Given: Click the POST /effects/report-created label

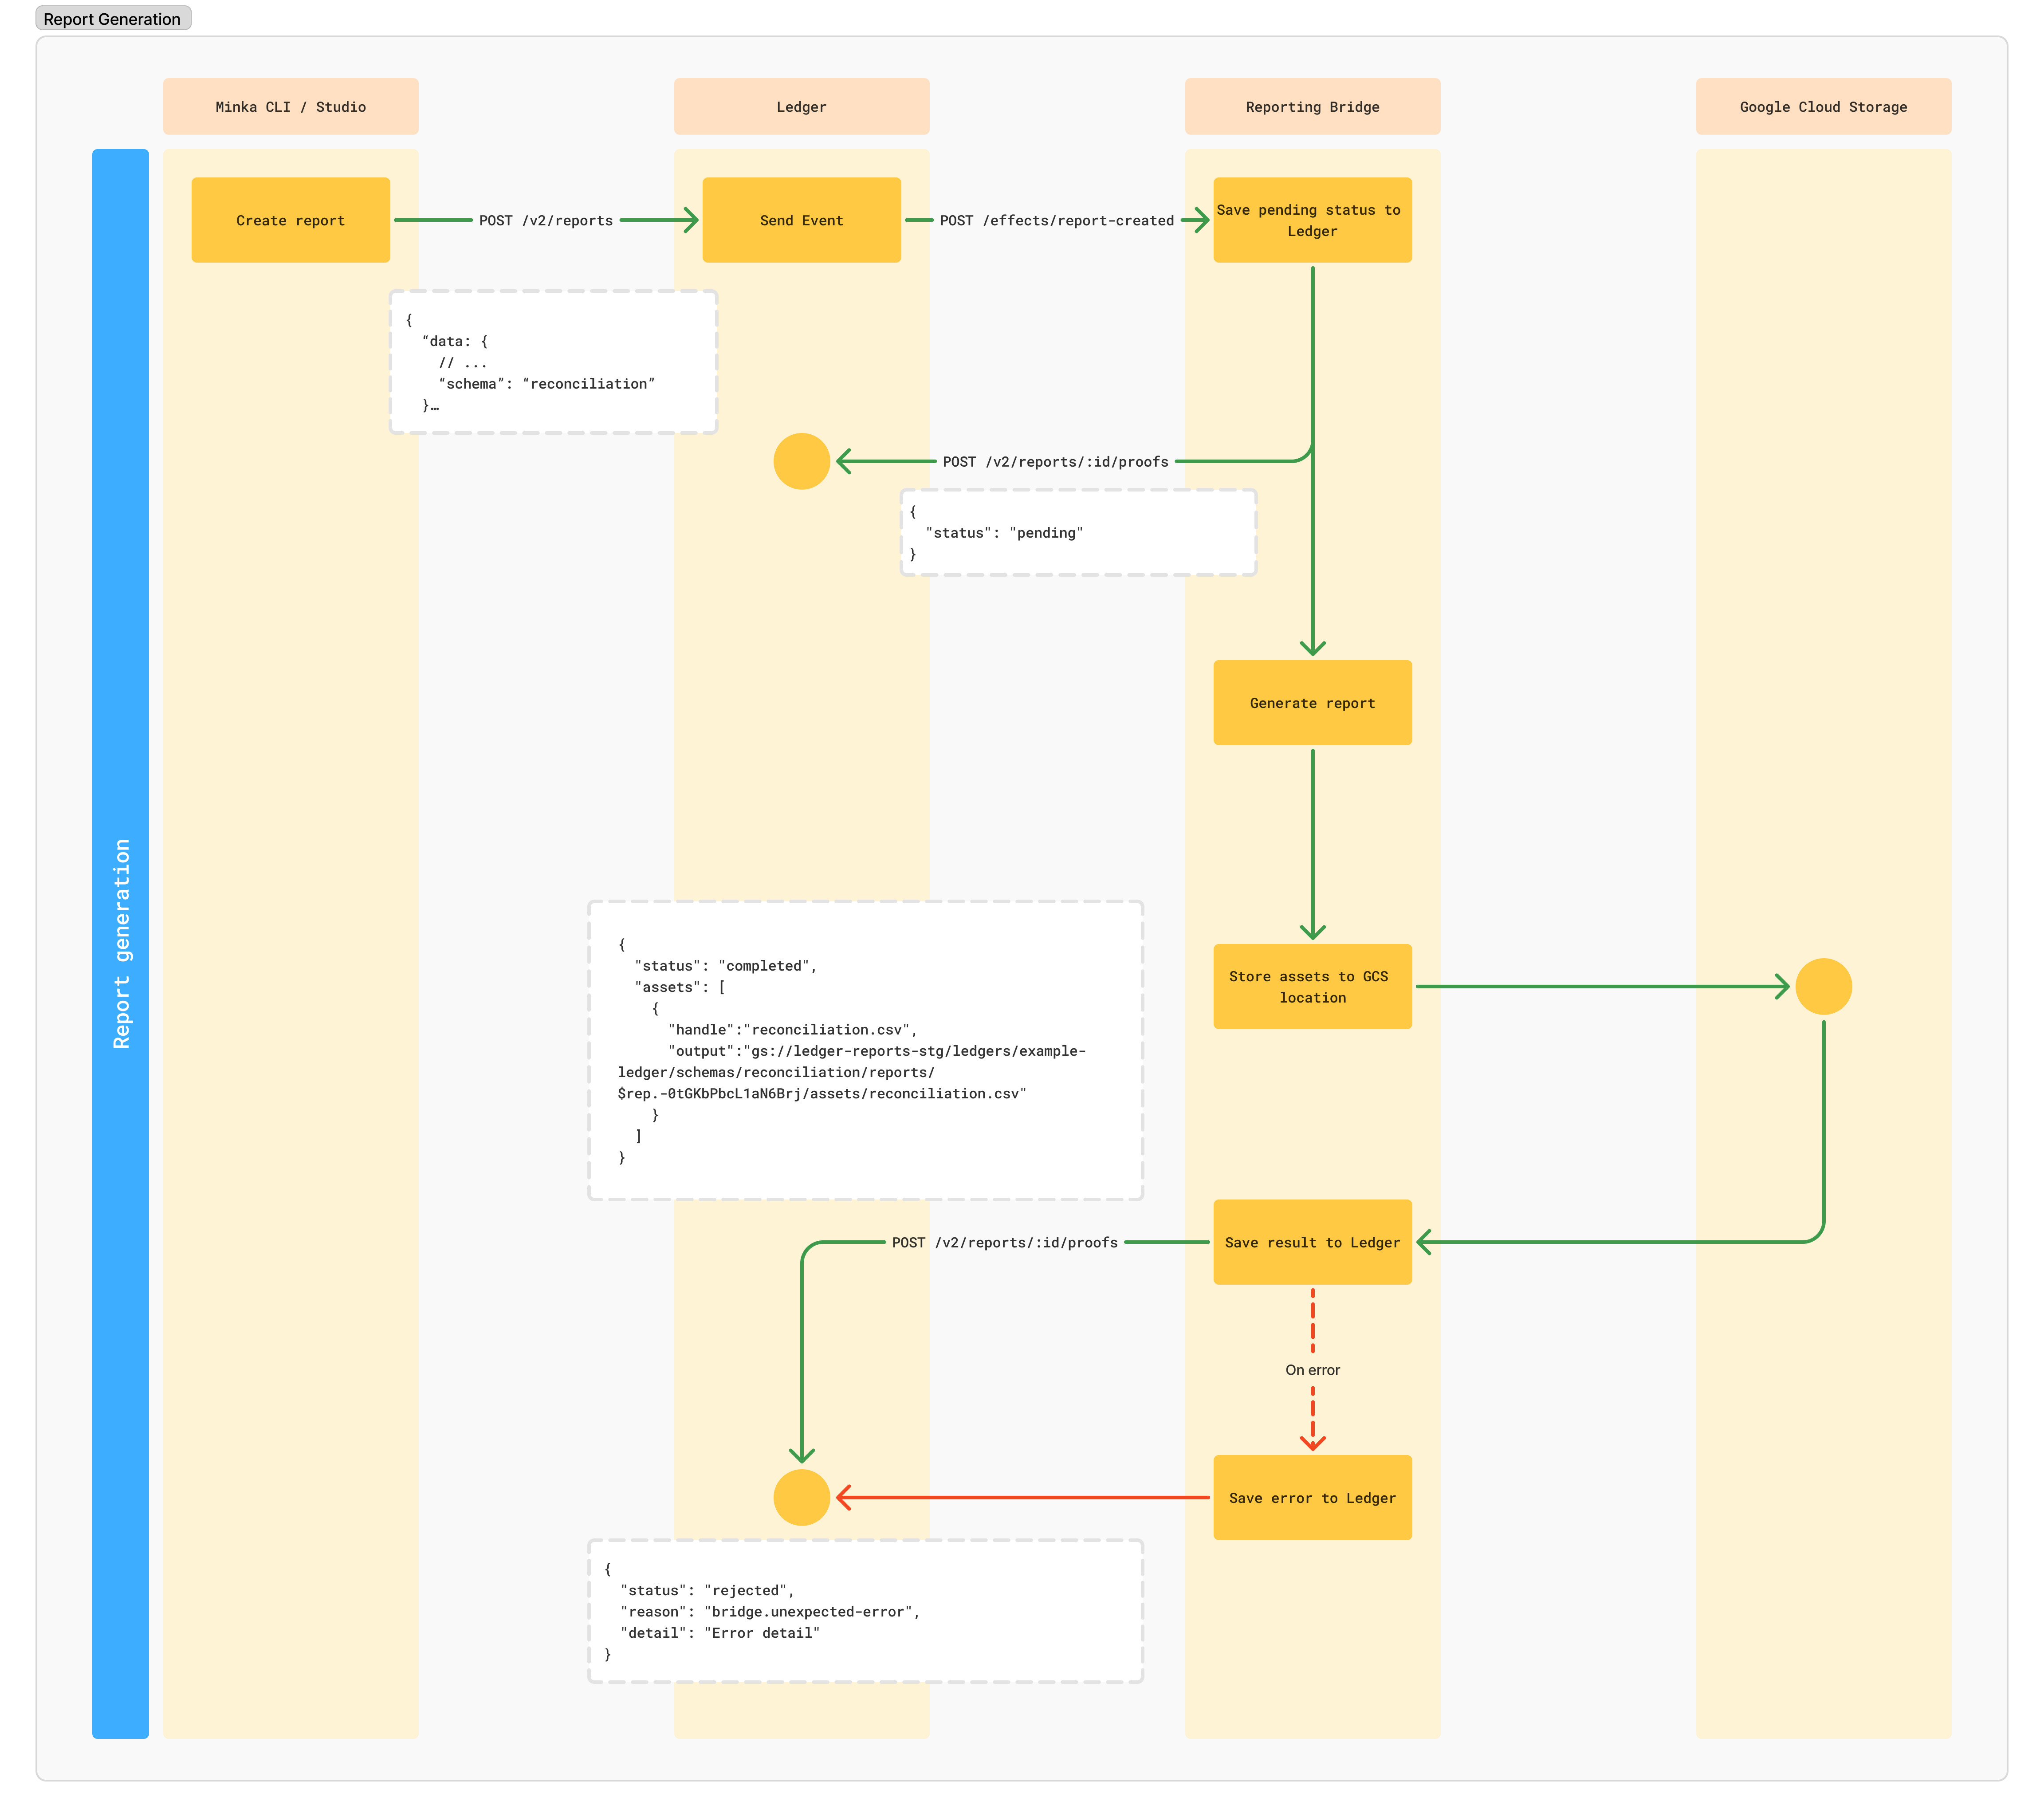Looking at the screenshot, I should pyautogui.click(x=1056, y=220).
